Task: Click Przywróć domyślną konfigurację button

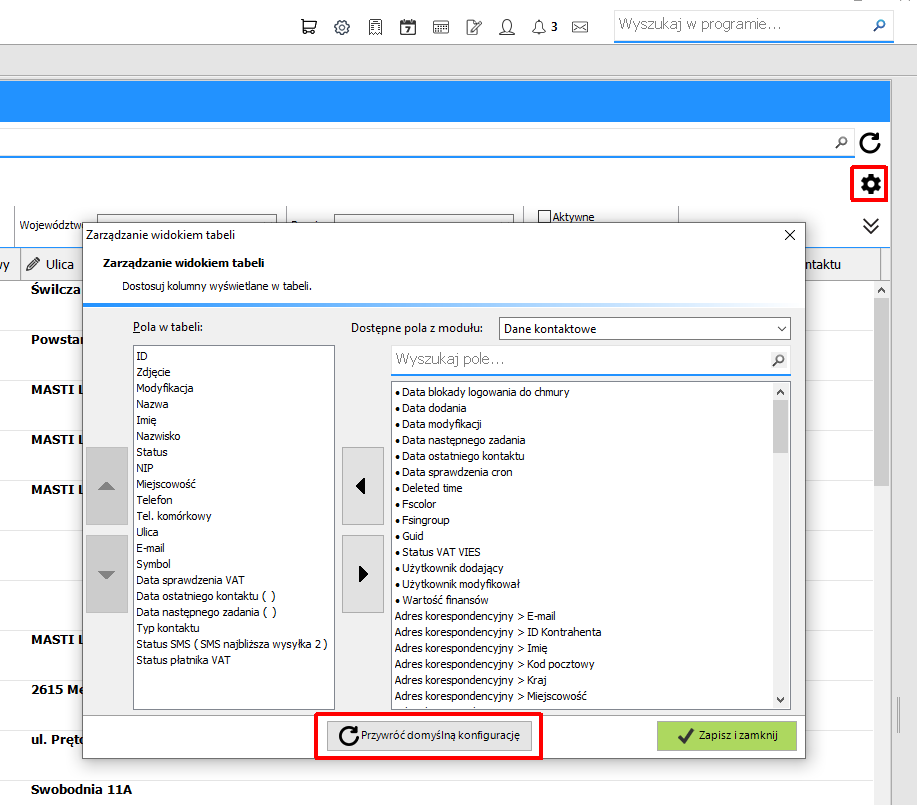Action: pos(429,736)
